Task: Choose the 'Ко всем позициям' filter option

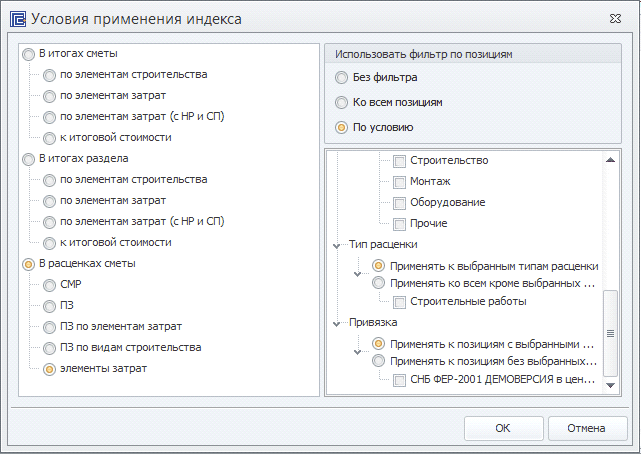Action: (x=342, y=103)
